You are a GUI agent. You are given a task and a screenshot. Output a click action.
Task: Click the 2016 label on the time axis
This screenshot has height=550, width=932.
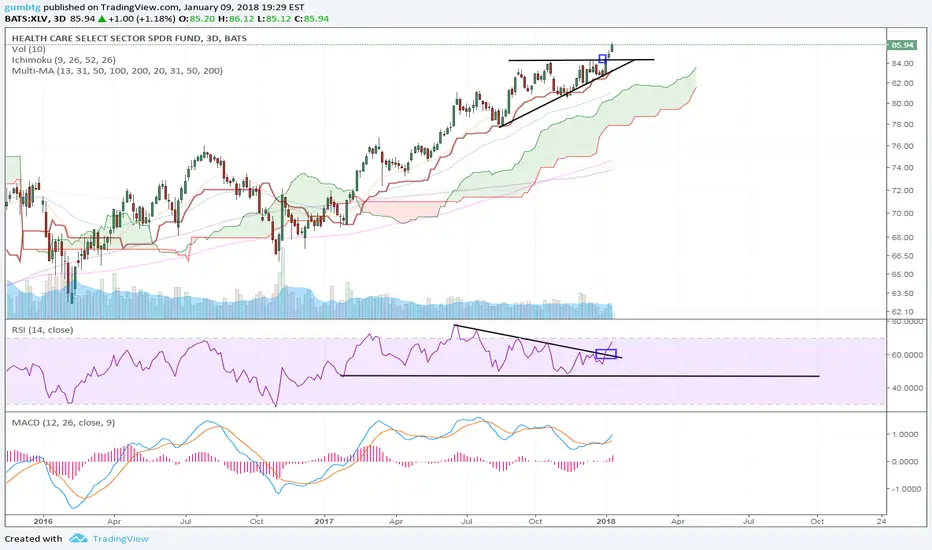[43, 521]
